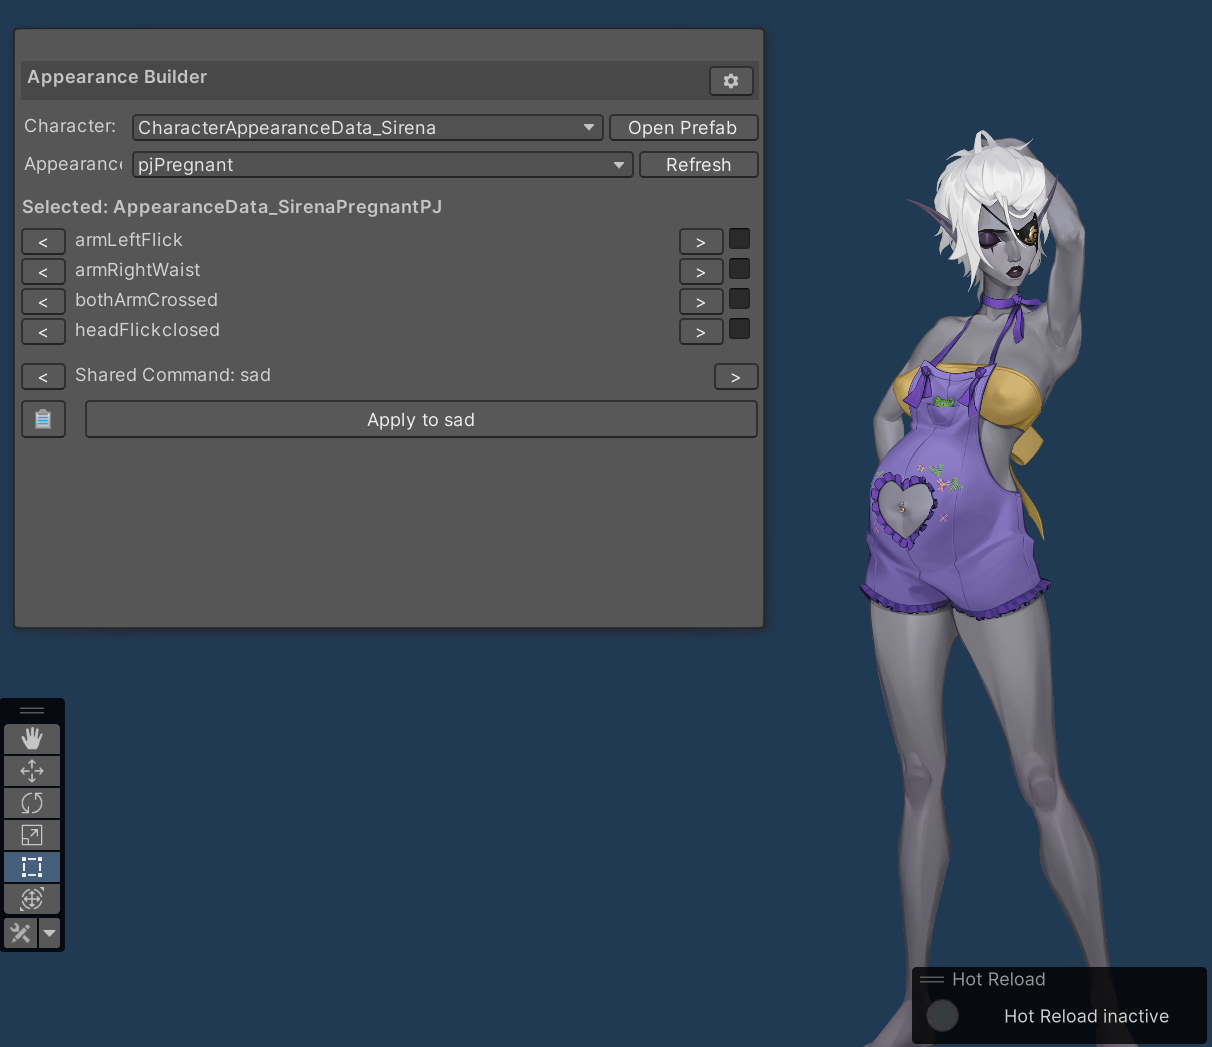The image size is (1212, 1047).
Task: Click the Hot Reload overlay title
Action: pos(999,979)
